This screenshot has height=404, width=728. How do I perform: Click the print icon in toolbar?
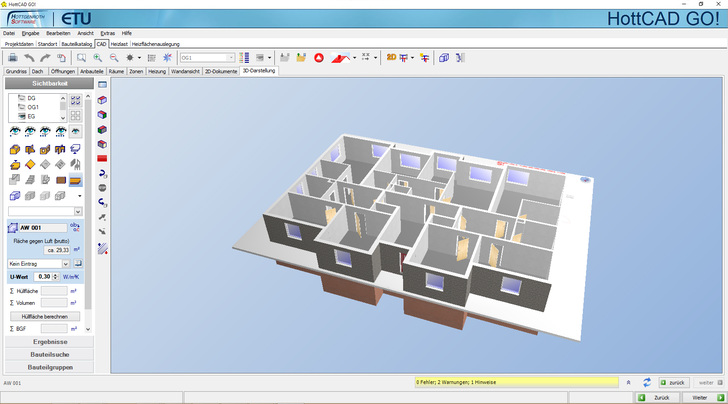pyautogui.click(x=12, y=59)
